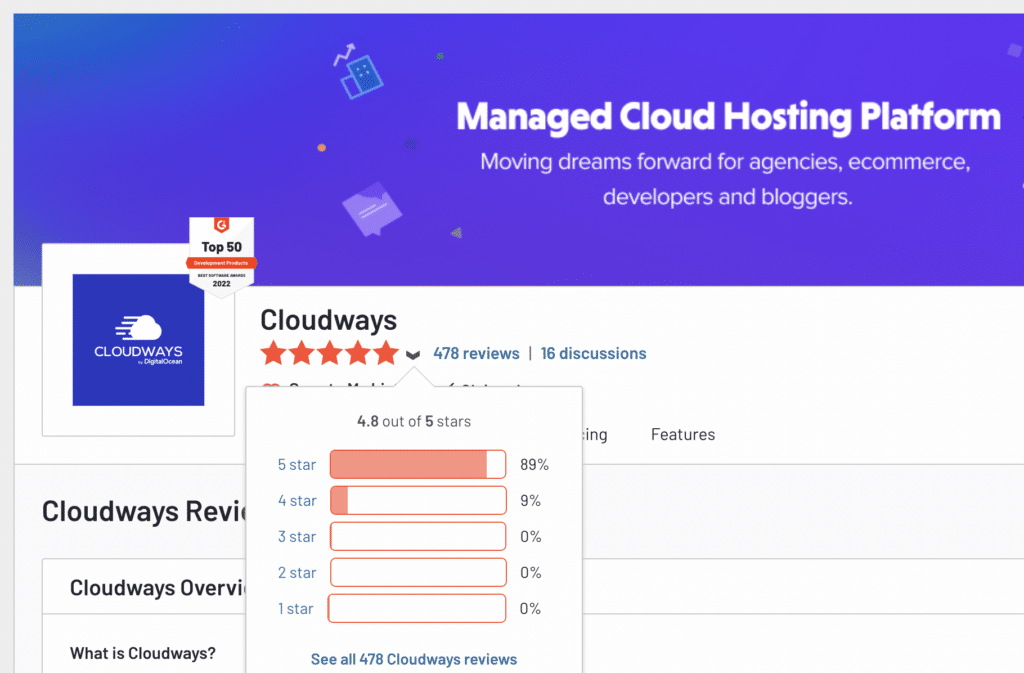Open the 478 reviews link
Viewport: 1024px width, 673px height.
tap(476, 353)
